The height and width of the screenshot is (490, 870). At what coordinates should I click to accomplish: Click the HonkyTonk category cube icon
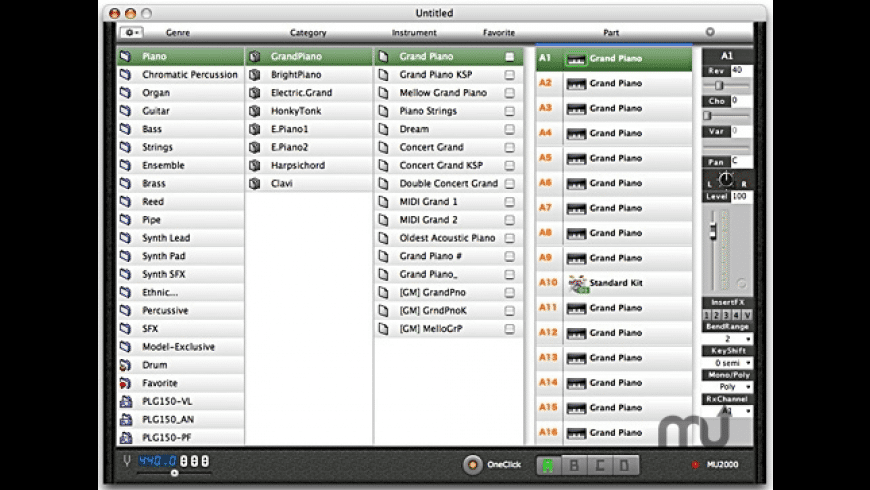point(255,111)
